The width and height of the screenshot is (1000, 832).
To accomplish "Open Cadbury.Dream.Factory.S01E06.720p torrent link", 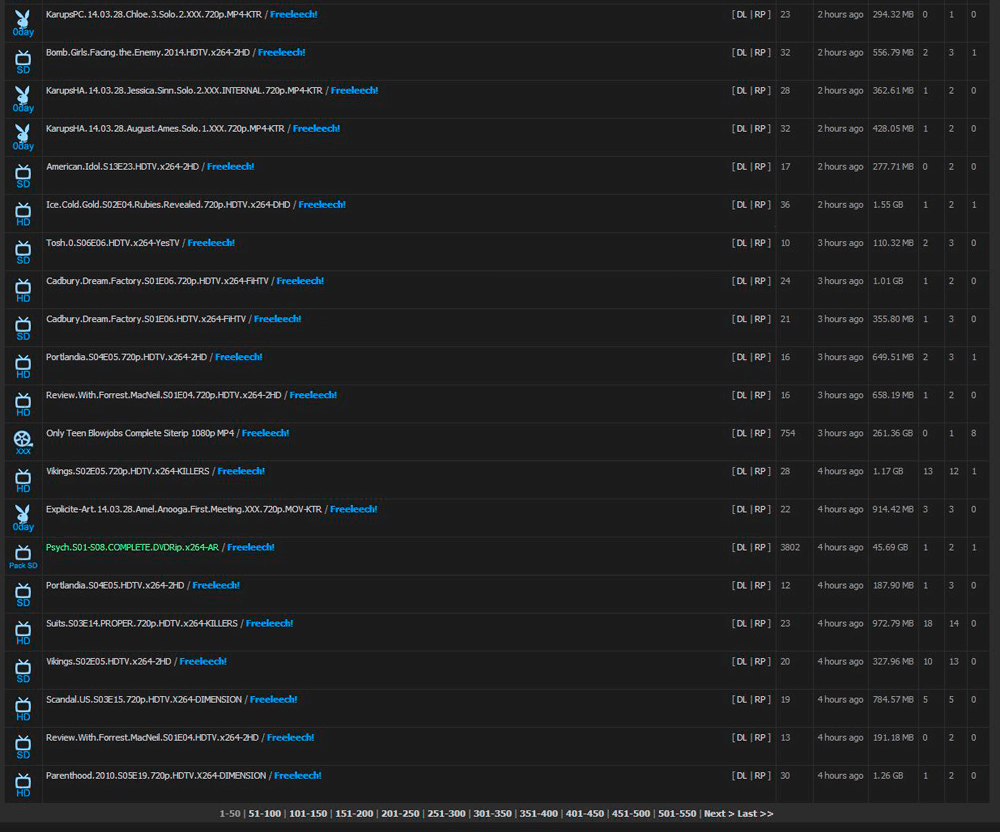I will point(157,281).
